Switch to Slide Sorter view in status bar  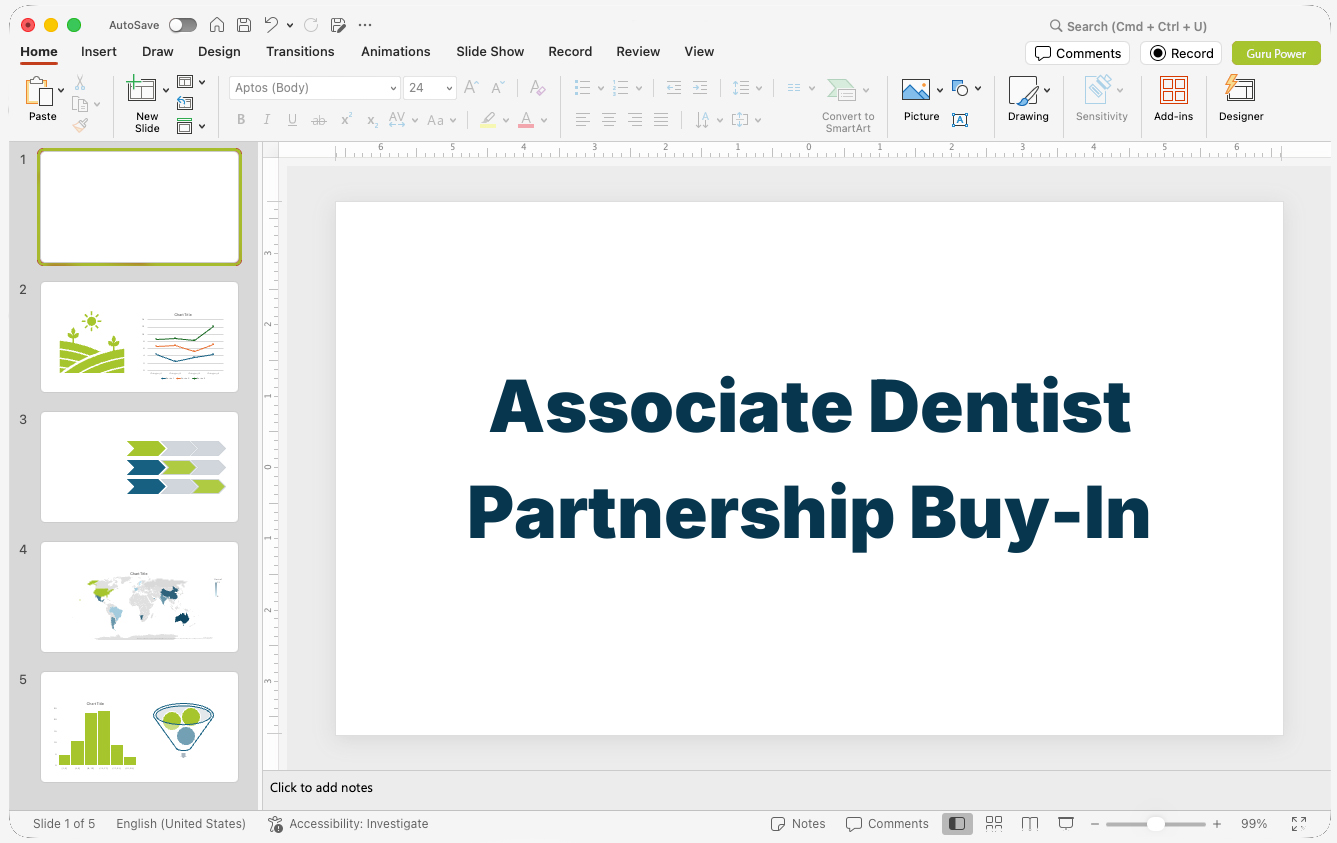point(994,824)
